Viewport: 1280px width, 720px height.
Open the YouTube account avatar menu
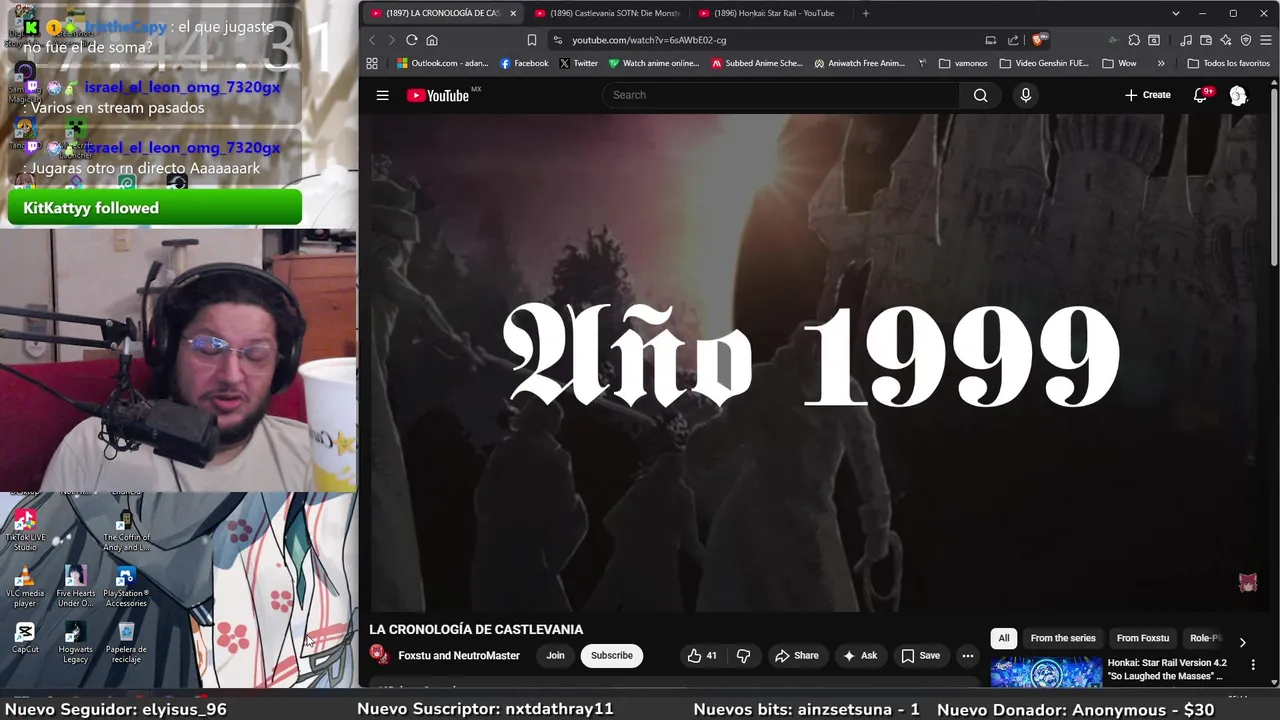(x=1238, y=95)
